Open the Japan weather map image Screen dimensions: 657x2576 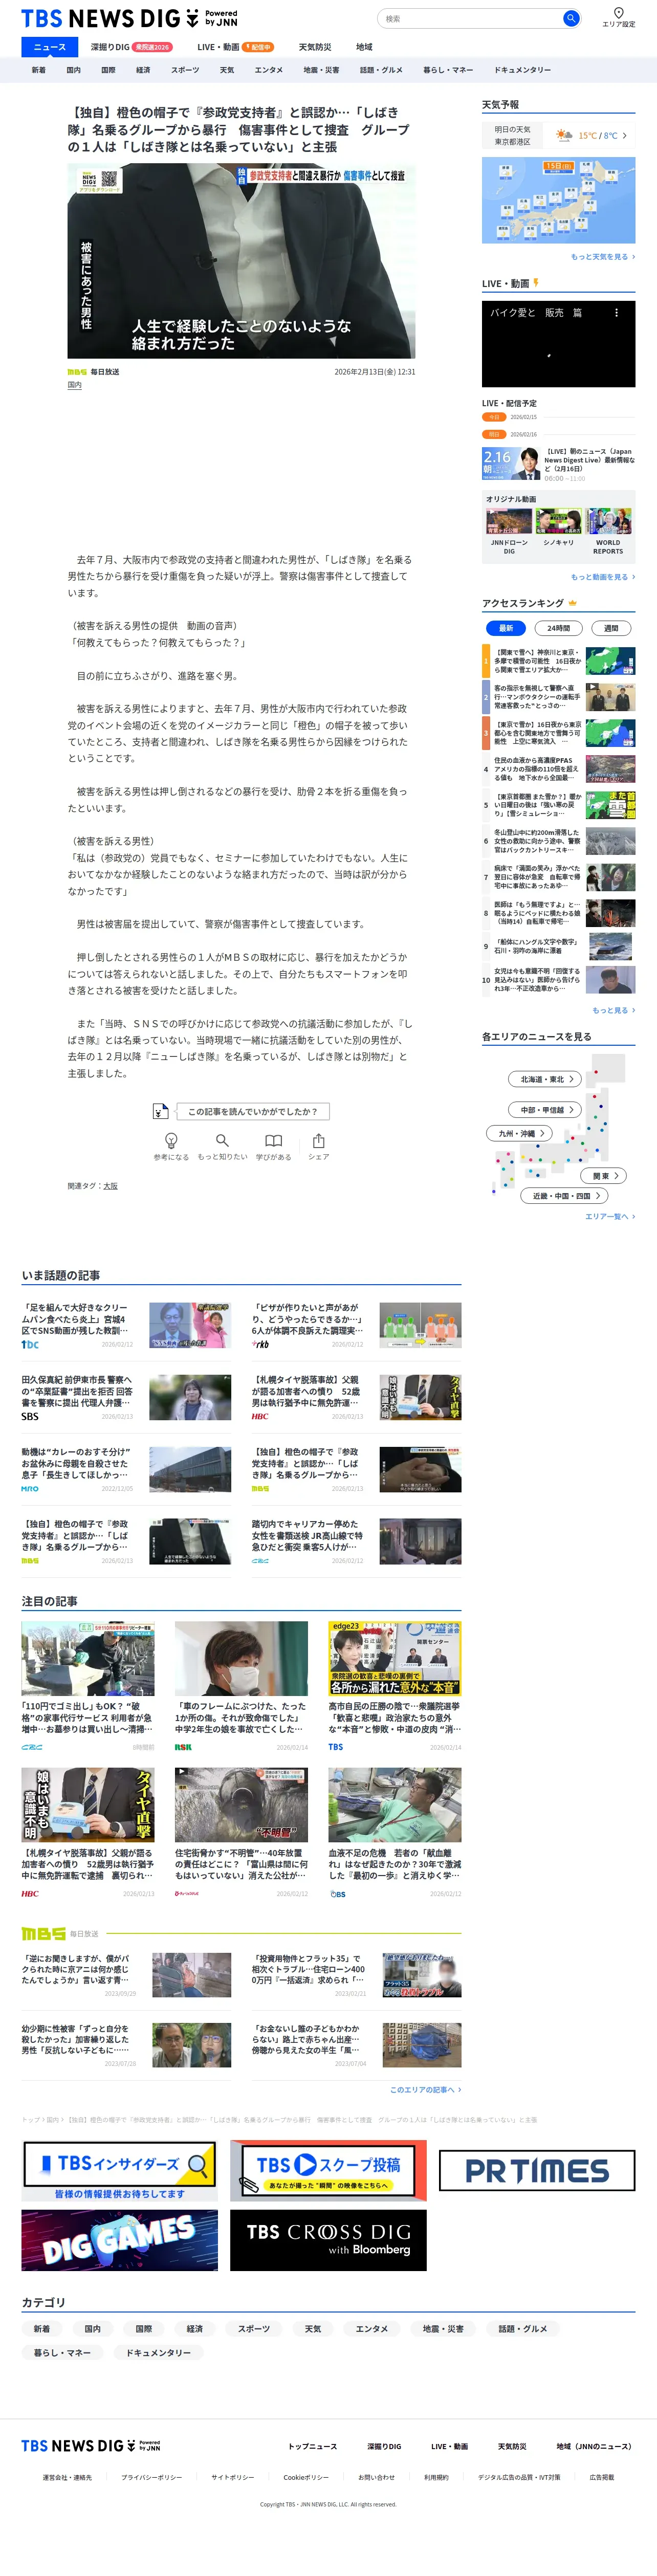coord(559,200)
